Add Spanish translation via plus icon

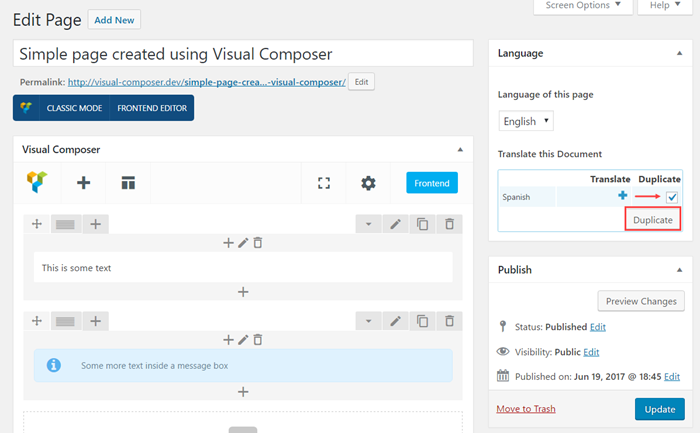coord(622,195)
